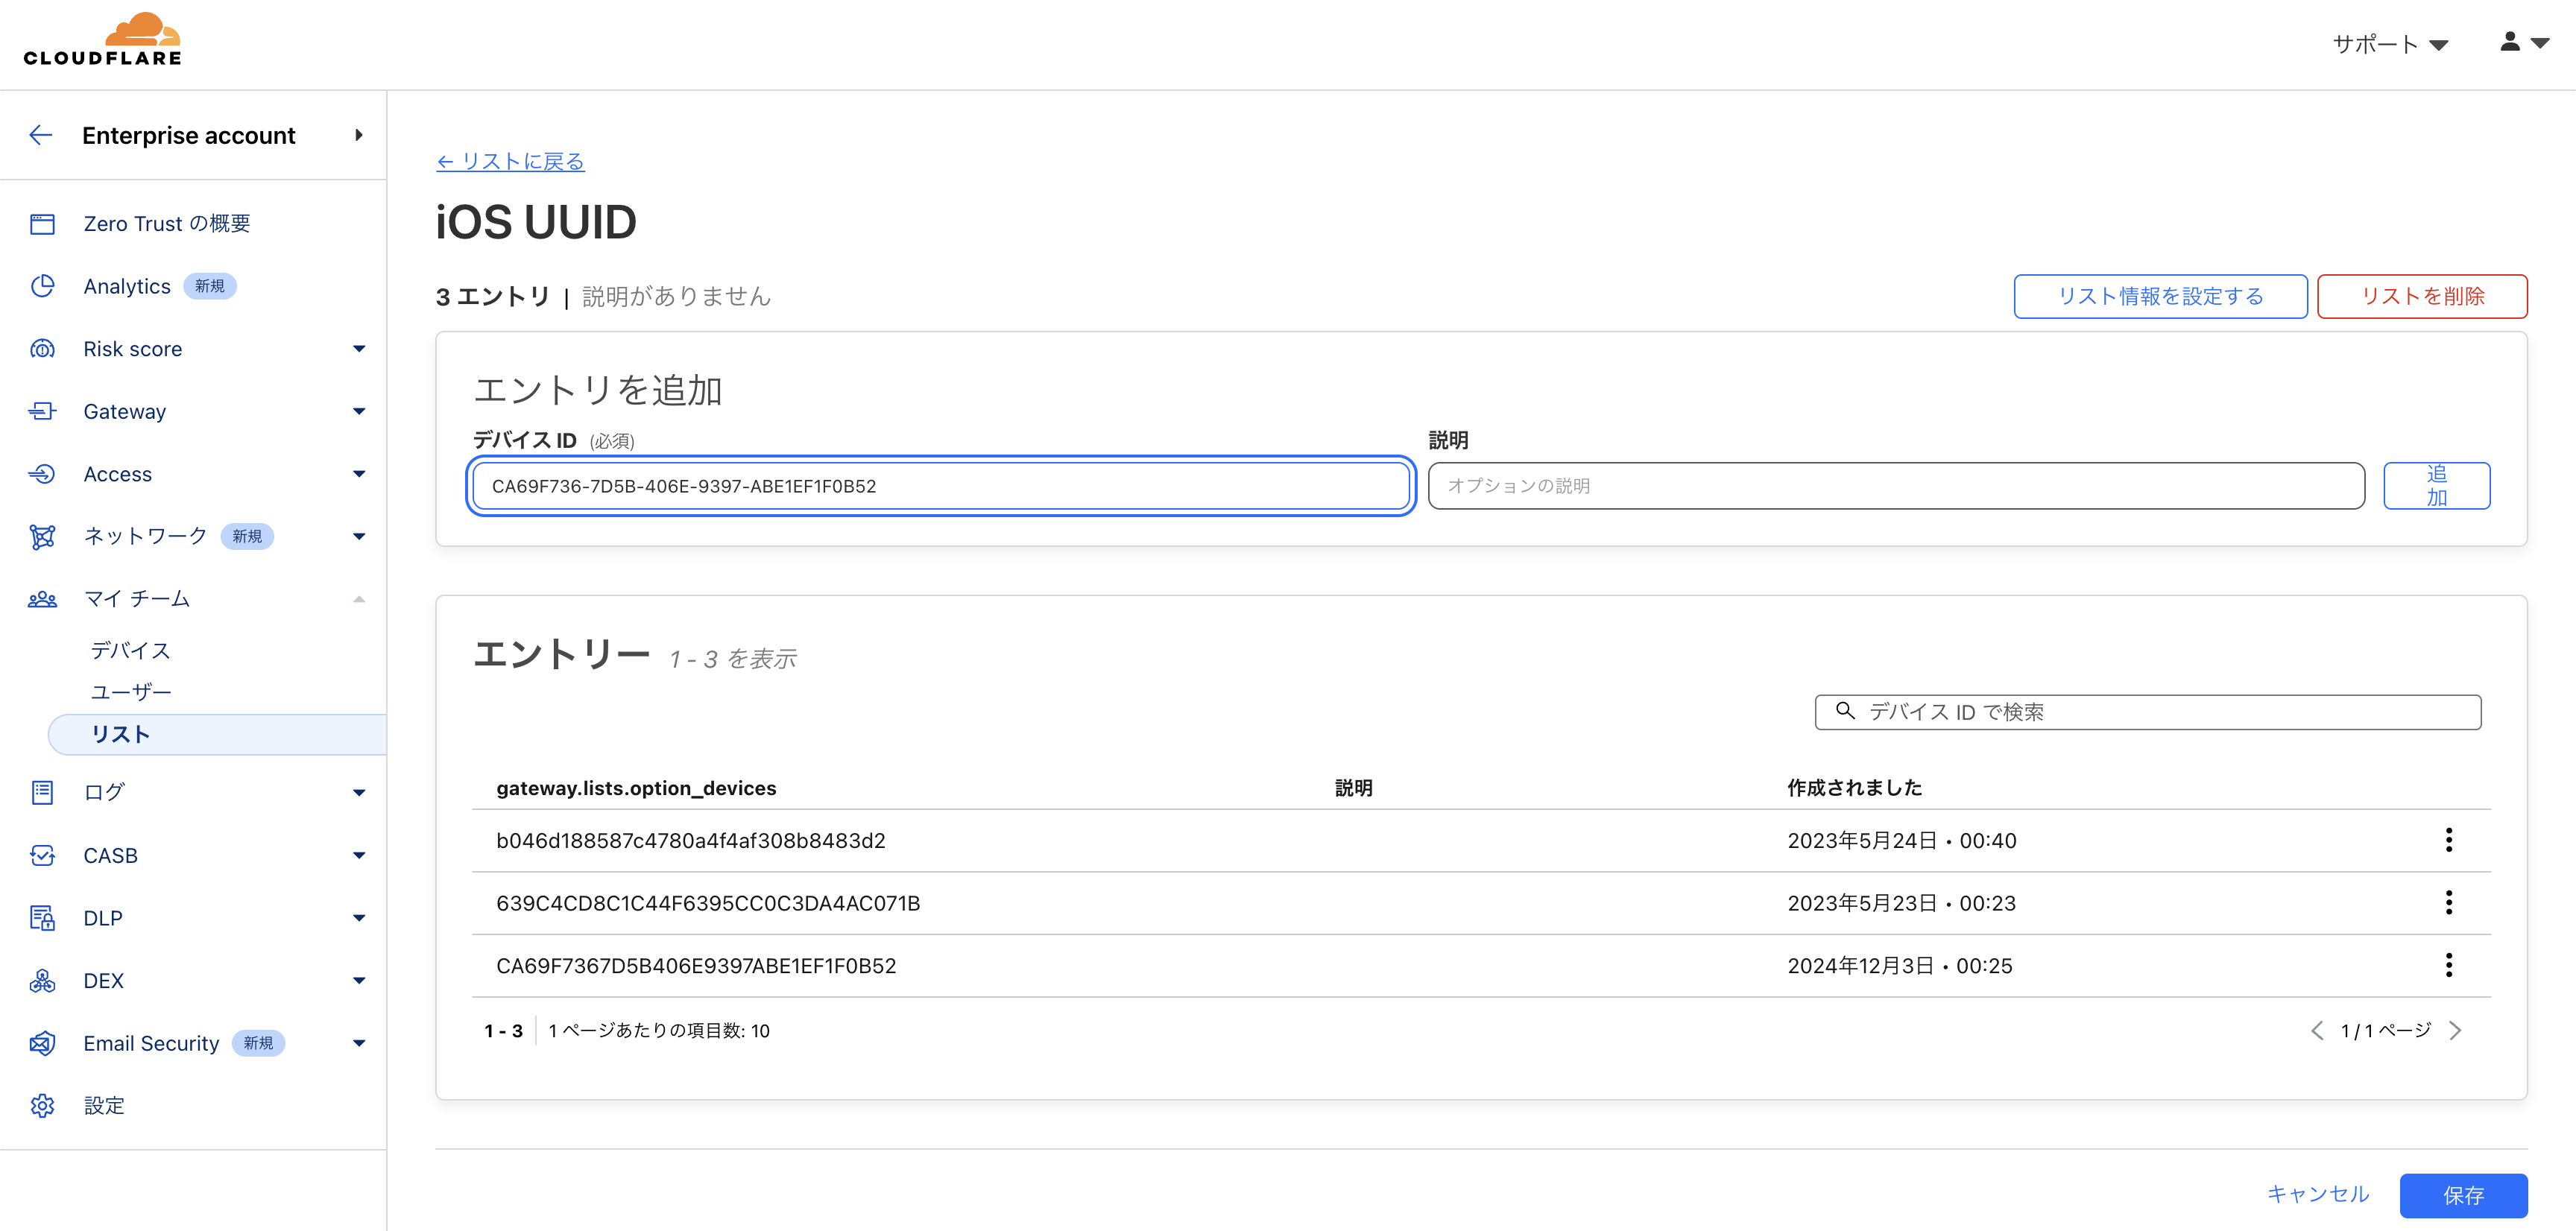Collapse the マイ チーム section
Image resolution: width=2576 pixels, height=1231 pixels.
[x=359, y=599]
